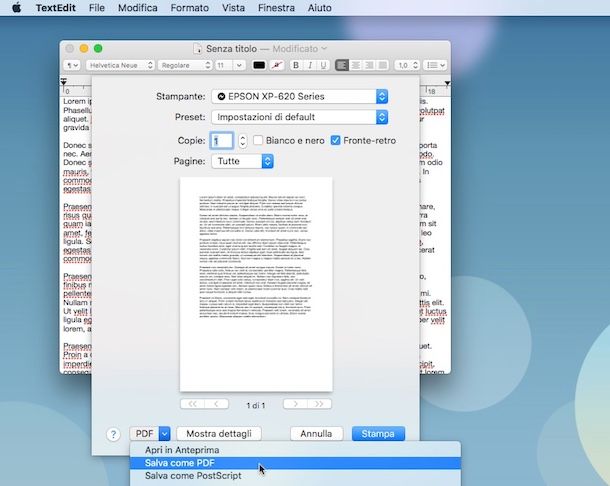This screenshot has height=486, width=610.
Task: Uncheck the Fronte-retro checkbox
Action: click(x=335, y=140)
